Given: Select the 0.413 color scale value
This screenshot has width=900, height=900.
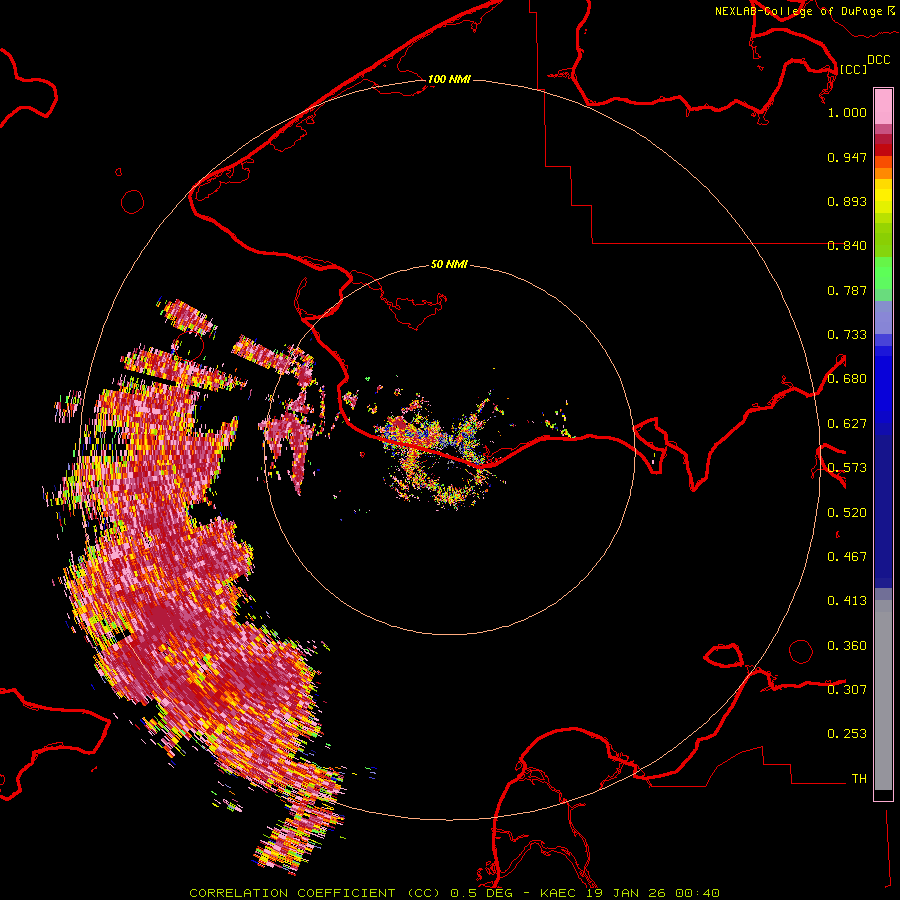Looking at the screenshot, I should [847, 601].
